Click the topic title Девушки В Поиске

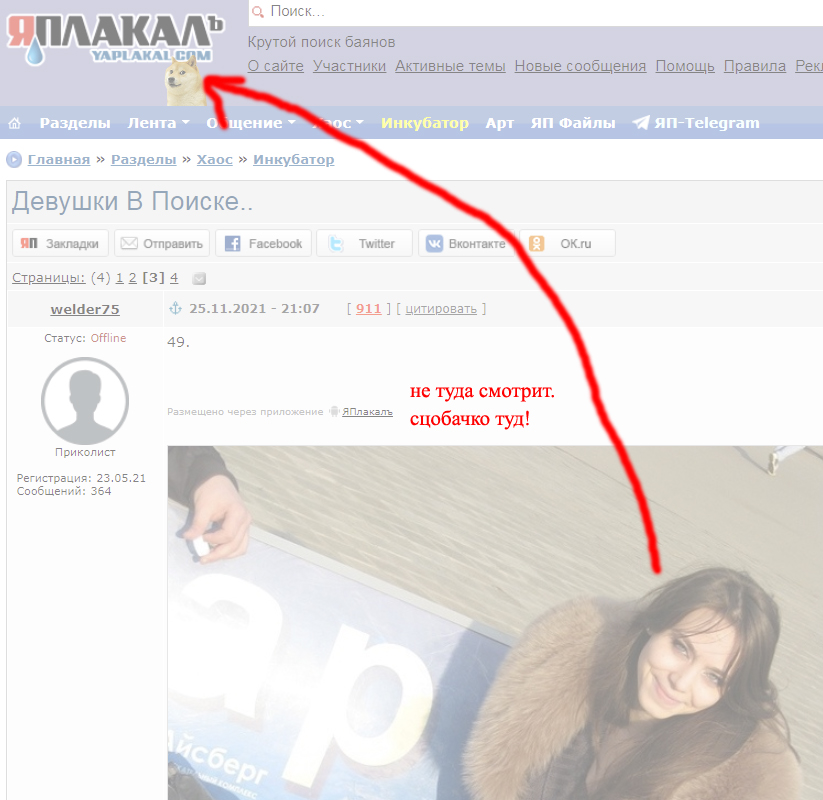pyautogui.click(x=132, y=201)
